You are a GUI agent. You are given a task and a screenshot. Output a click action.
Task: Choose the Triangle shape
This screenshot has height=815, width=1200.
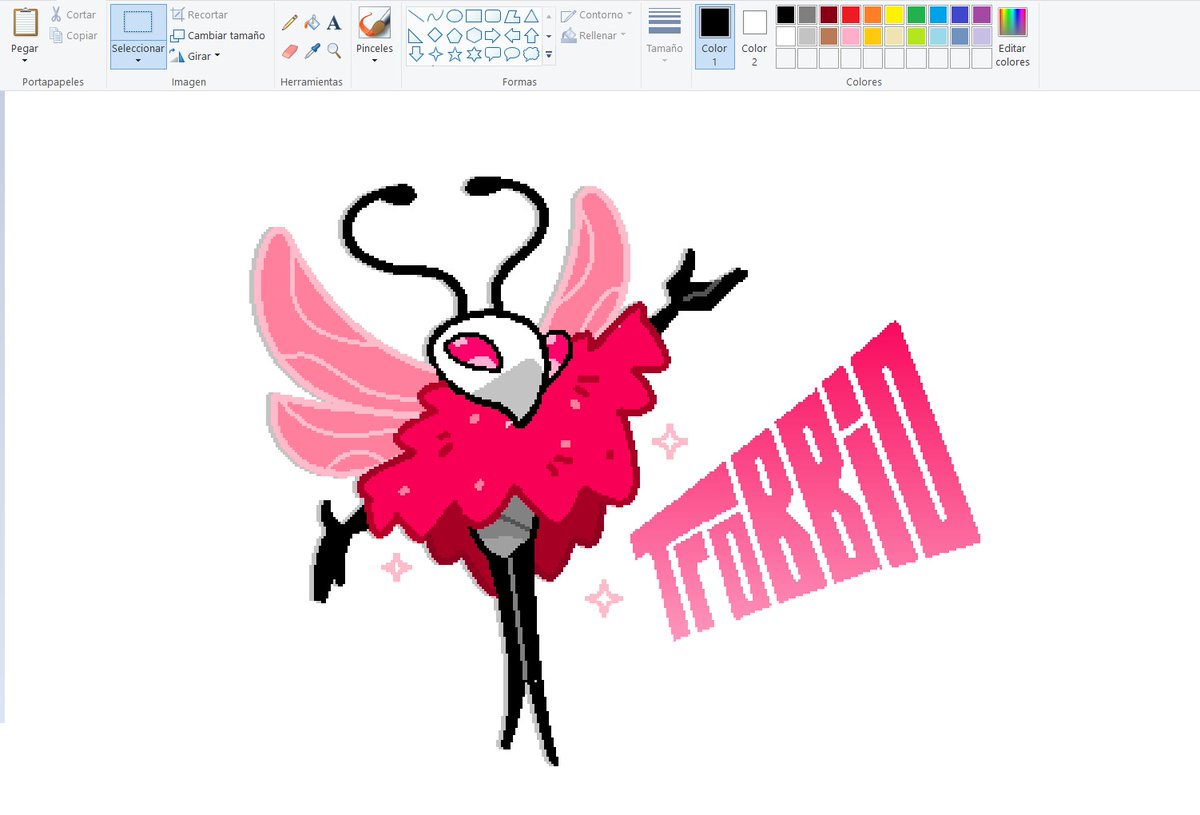[x=530, y=16]
